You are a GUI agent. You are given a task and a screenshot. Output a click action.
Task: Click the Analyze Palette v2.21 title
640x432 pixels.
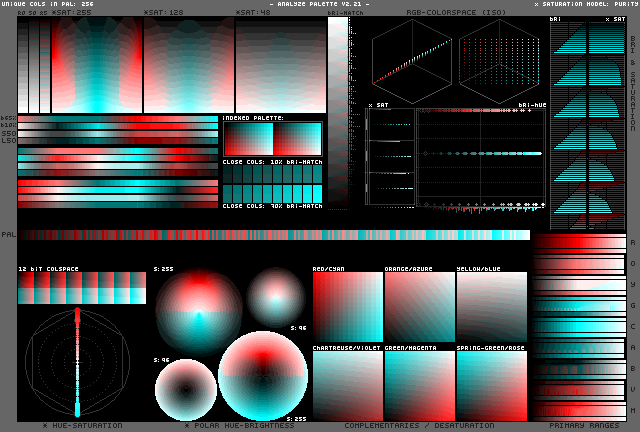(319, 4)
